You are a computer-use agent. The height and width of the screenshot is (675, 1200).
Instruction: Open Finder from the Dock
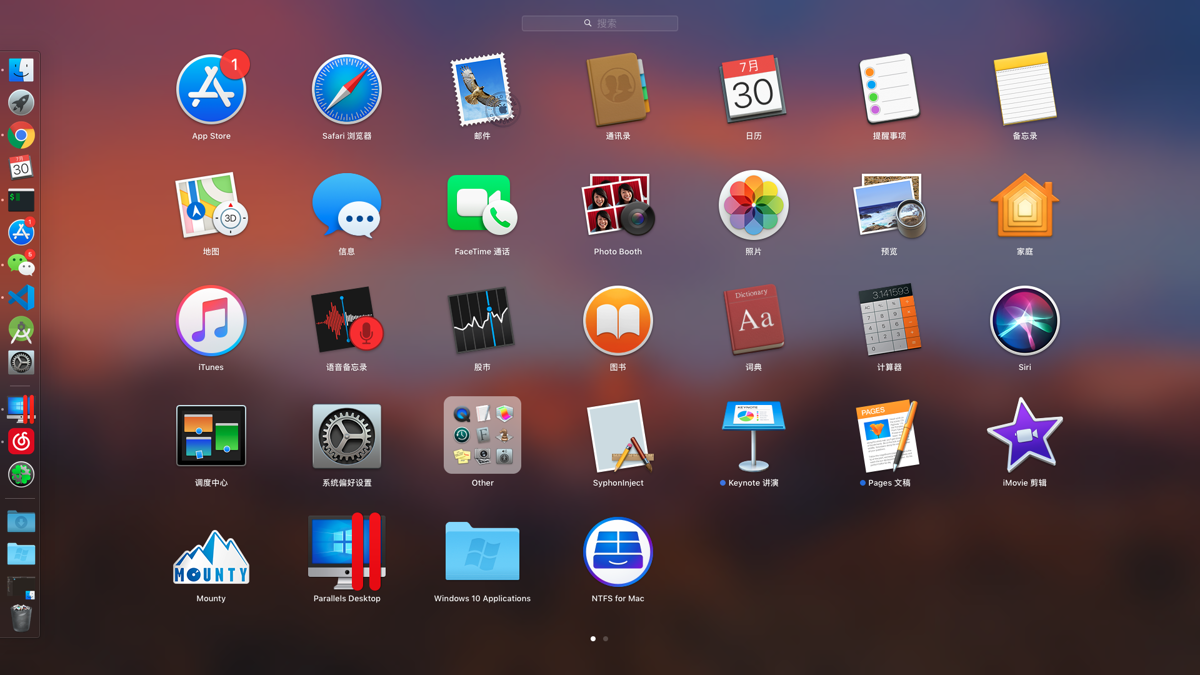pyautogui.click(x=21, y=70)
